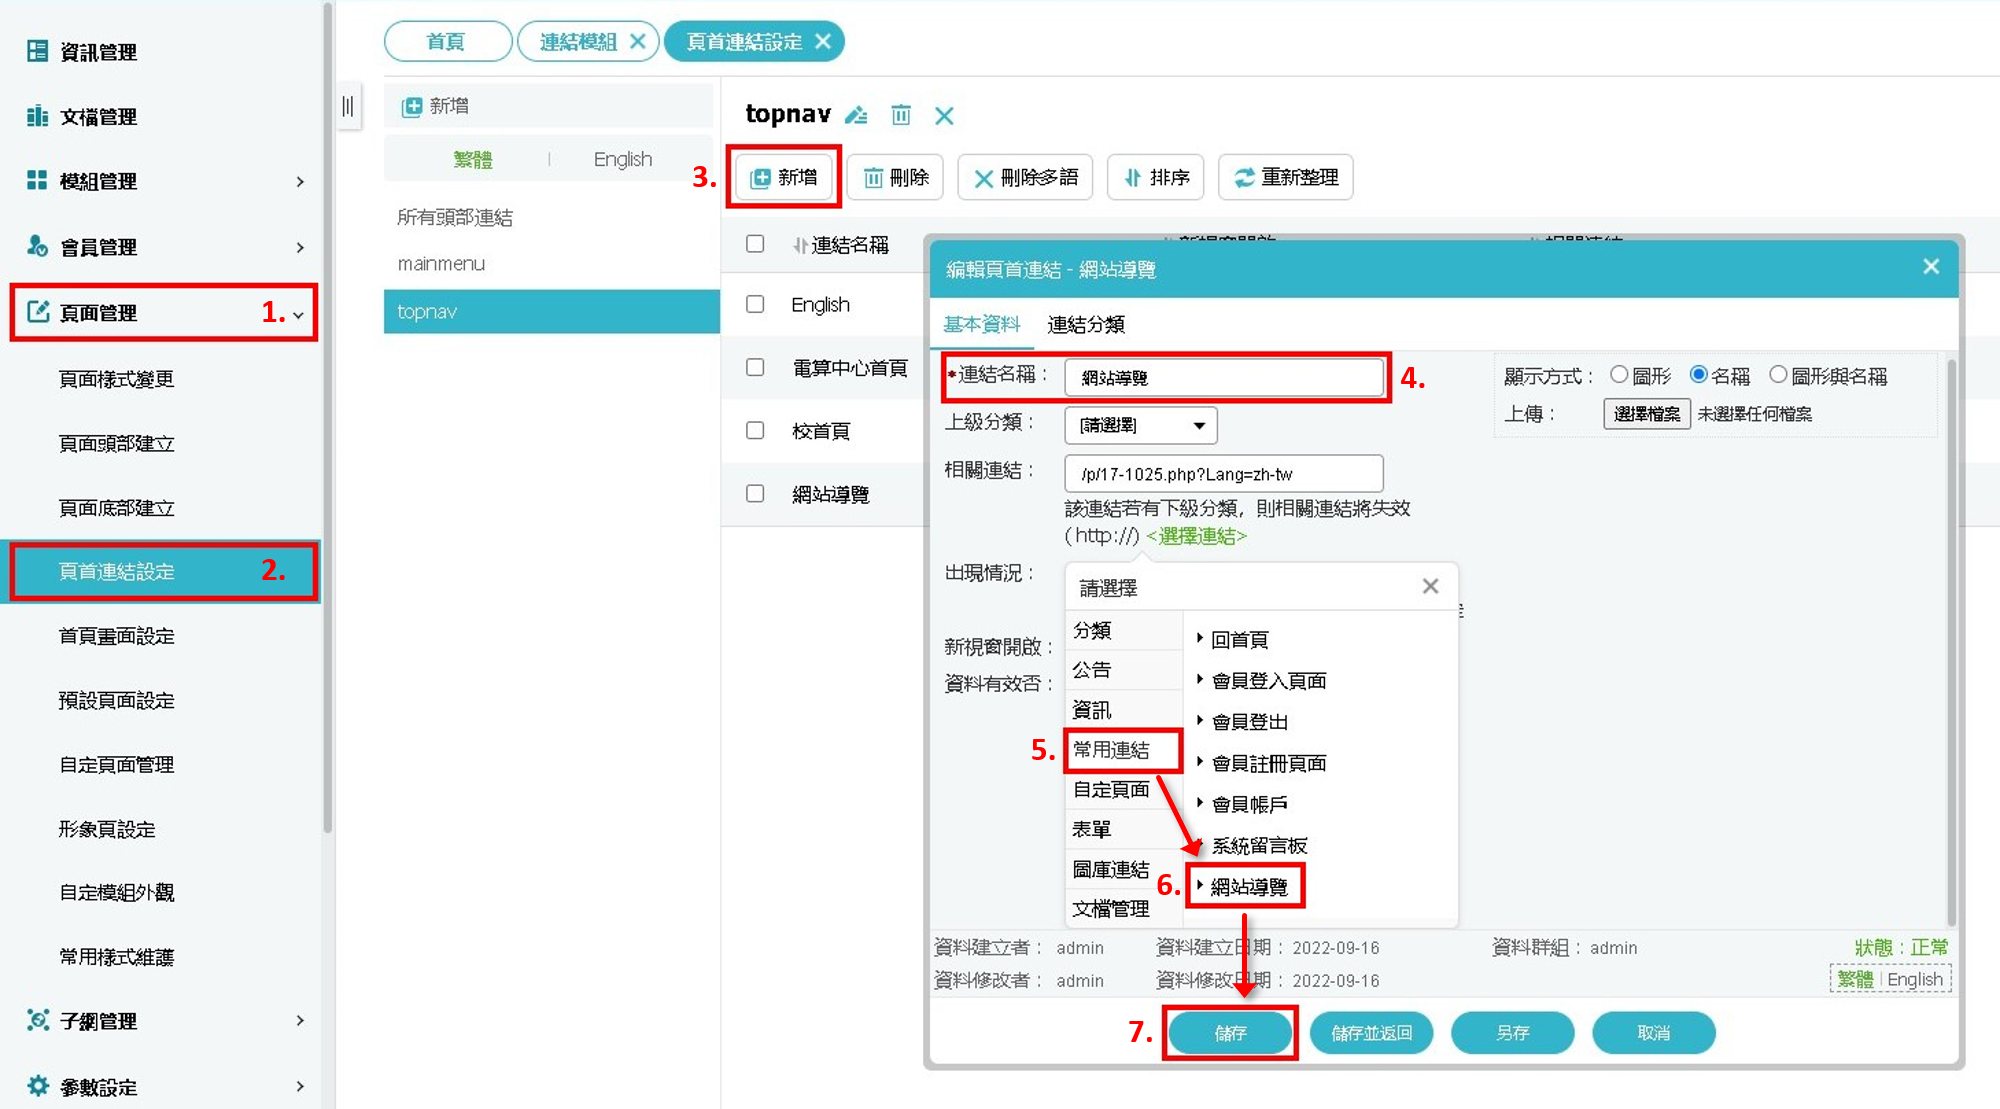Expand the 子網管理 submenu
Screen dimensions: 2000x1109
300,1021
